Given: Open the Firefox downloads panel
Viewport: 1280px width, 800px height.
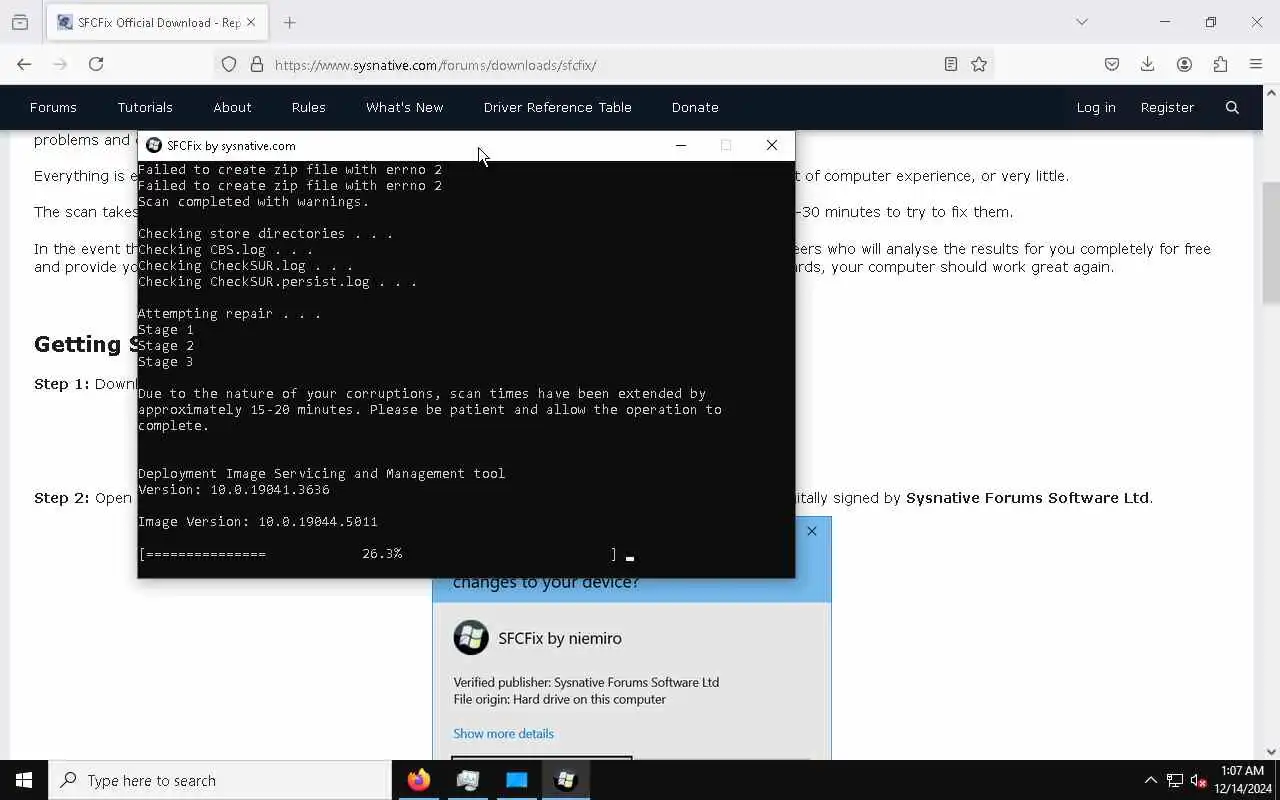Looking at the screenshot, I should (x=1148, y=64).
